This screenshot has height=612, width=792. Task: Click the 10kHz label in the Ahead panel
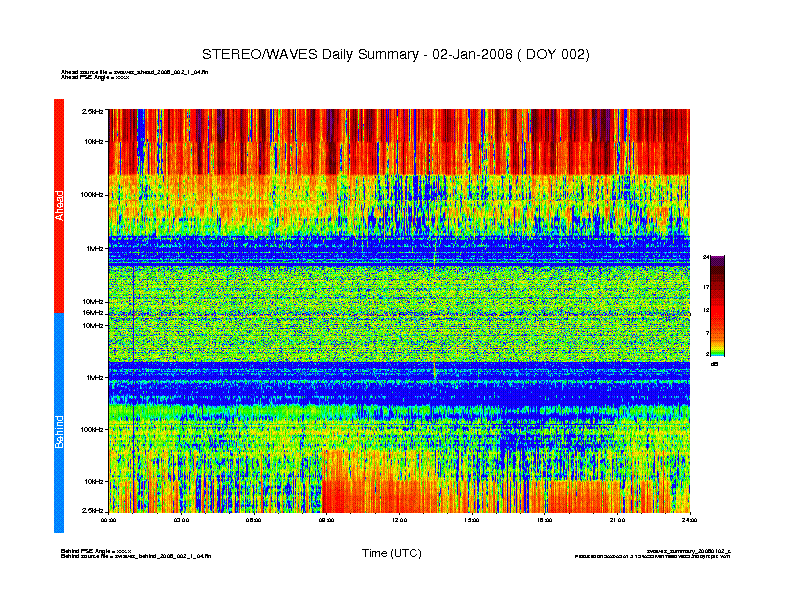coord(94,142)
